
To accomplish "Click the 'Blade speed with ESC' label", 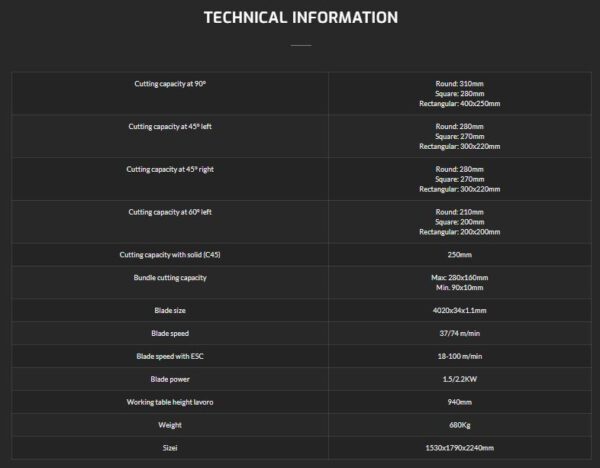I will coord(170,356).
